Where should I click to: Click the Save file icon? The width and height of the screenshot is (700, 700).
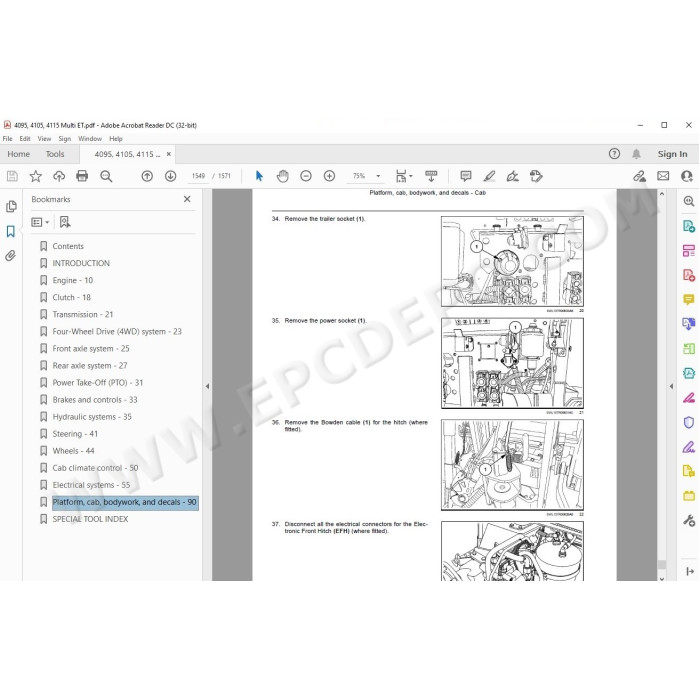point(12,176)
